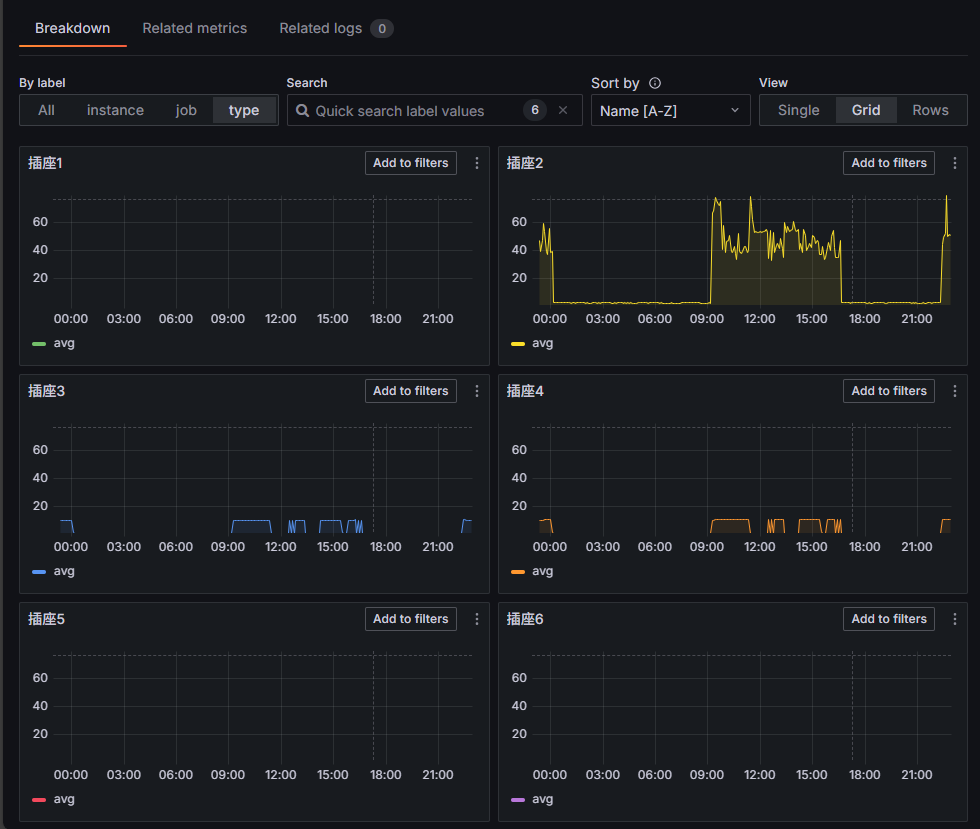Toggle the yellow avg legend in 插座2
Viewport: 980px width, 829px height.
(541, 343)
